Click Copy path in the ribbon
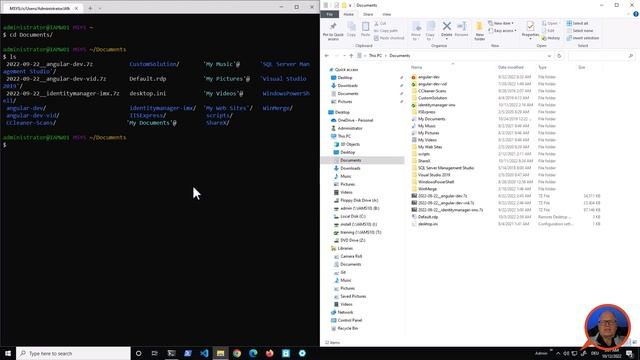 coord(386,31)
